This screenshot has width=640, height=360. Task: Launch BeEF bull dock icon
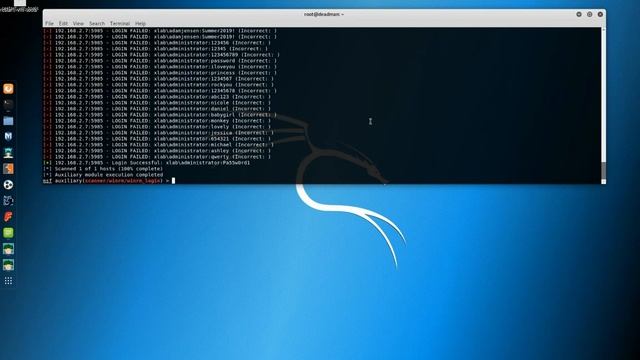pyautogui.click(x=8, y=200)
